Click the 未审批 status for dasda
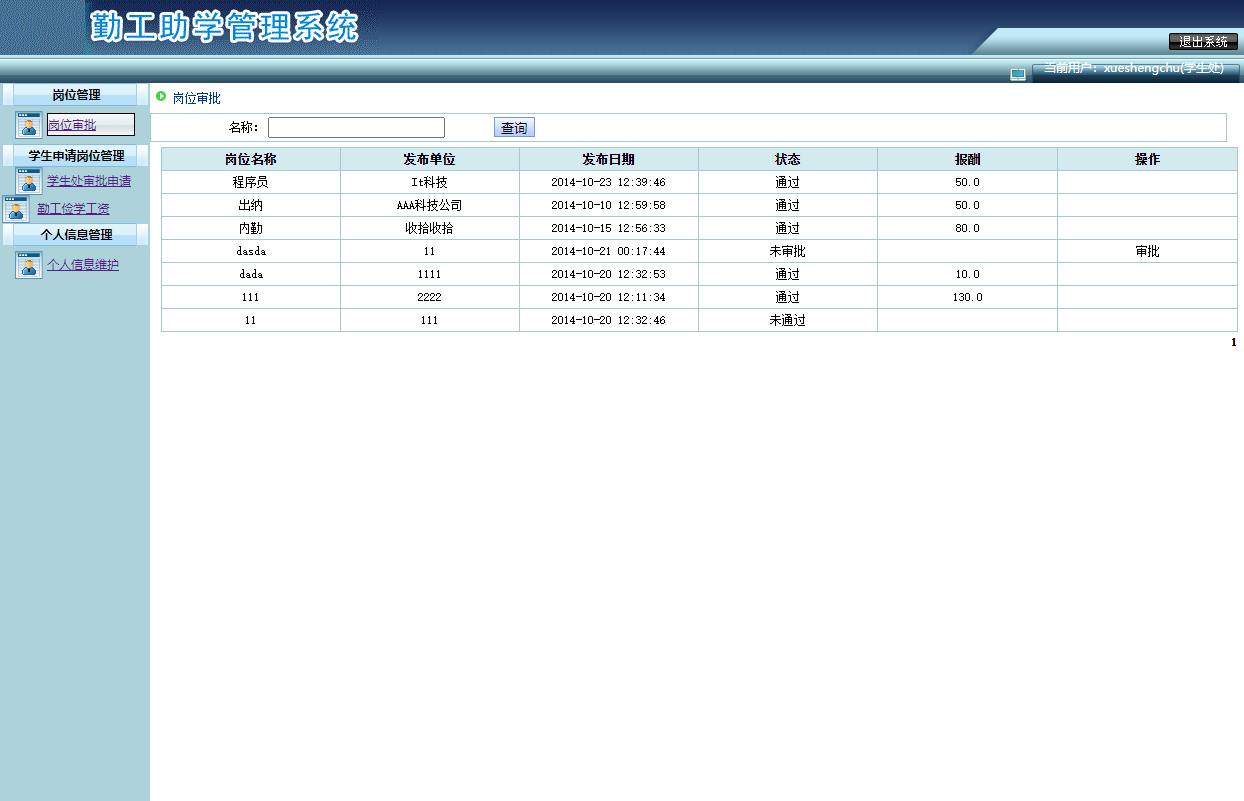Image resolution: width=1244 pixels, height=801 pixels. (786, 251)
